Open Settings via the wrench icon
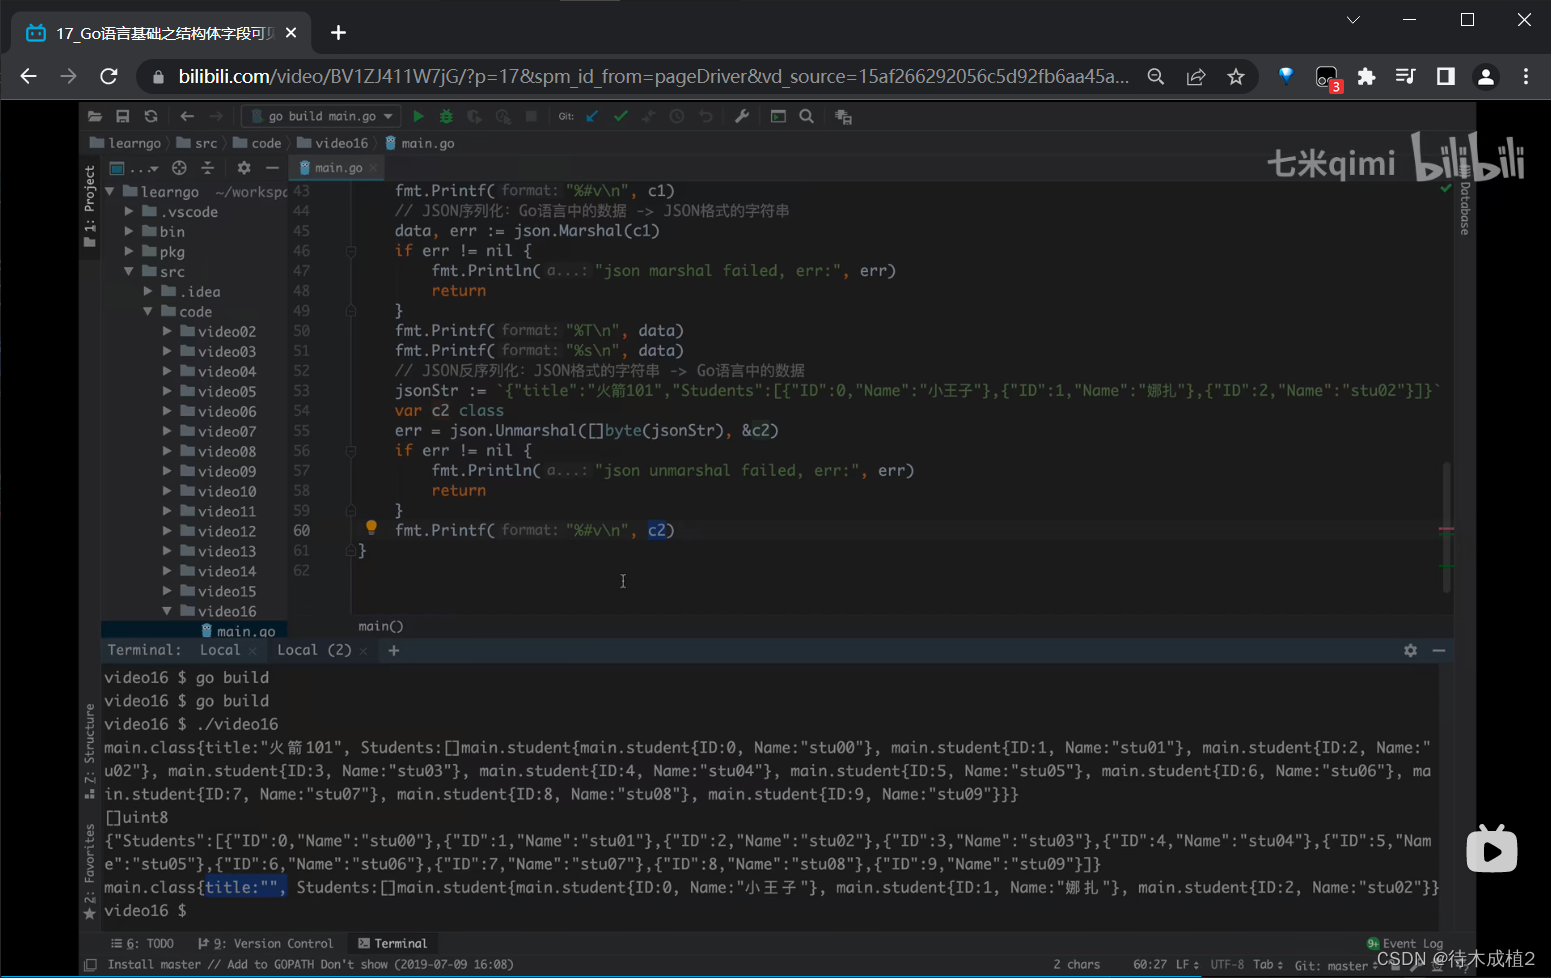1551x978 pixels. pos(742,117)
